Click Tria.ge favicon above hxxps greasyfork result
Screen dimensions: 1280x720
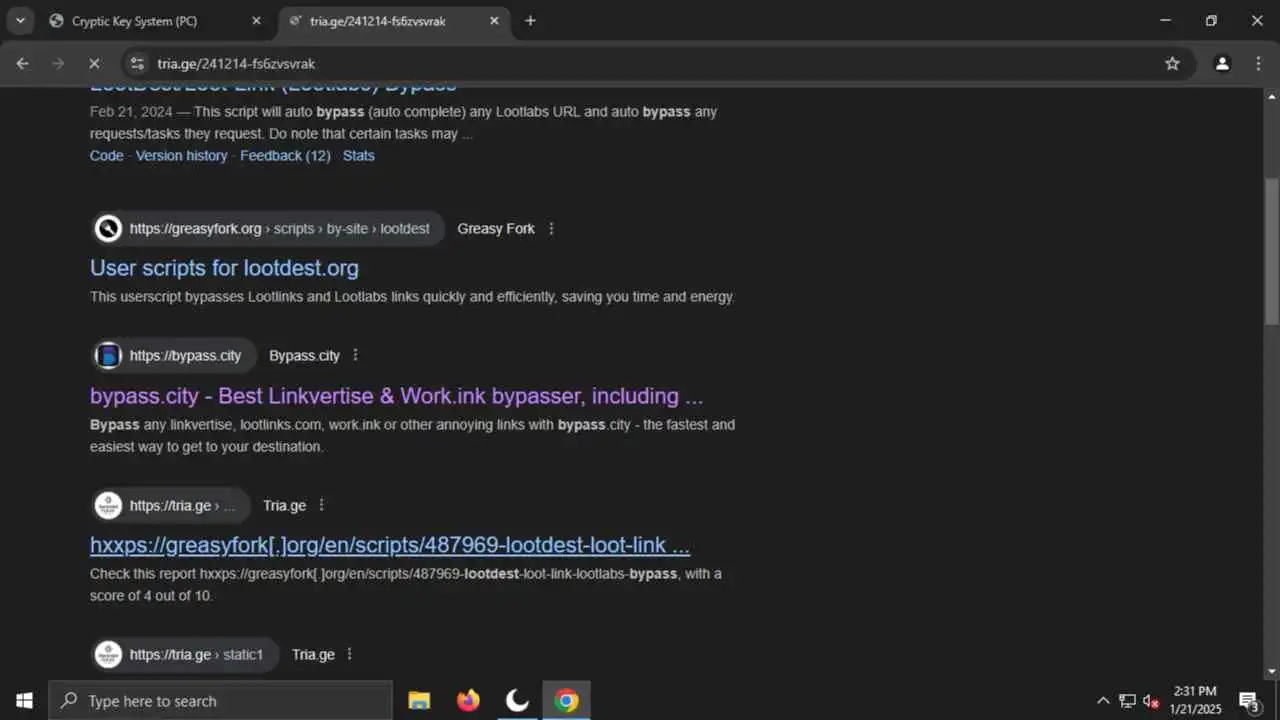(108, 506)
